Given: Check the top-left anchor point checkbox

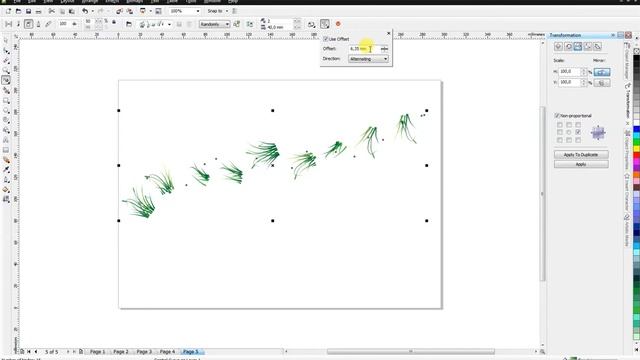Looking at the screenshot, I should click(x=560, y=125).
